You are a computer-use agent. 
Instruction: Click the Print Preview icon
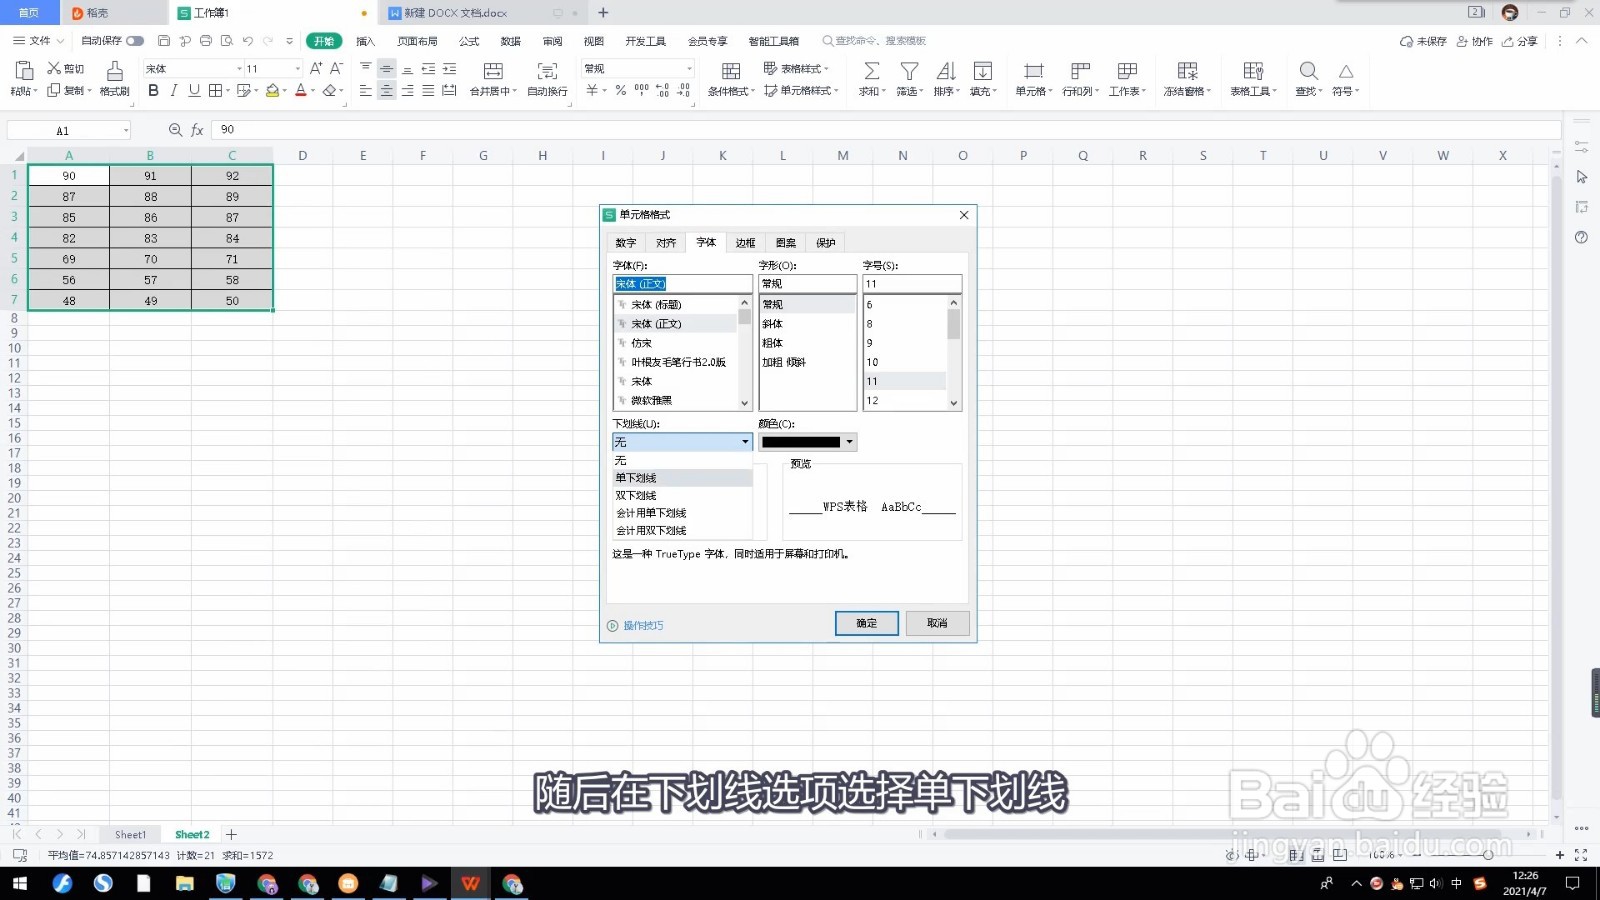(x=227, y=41)
